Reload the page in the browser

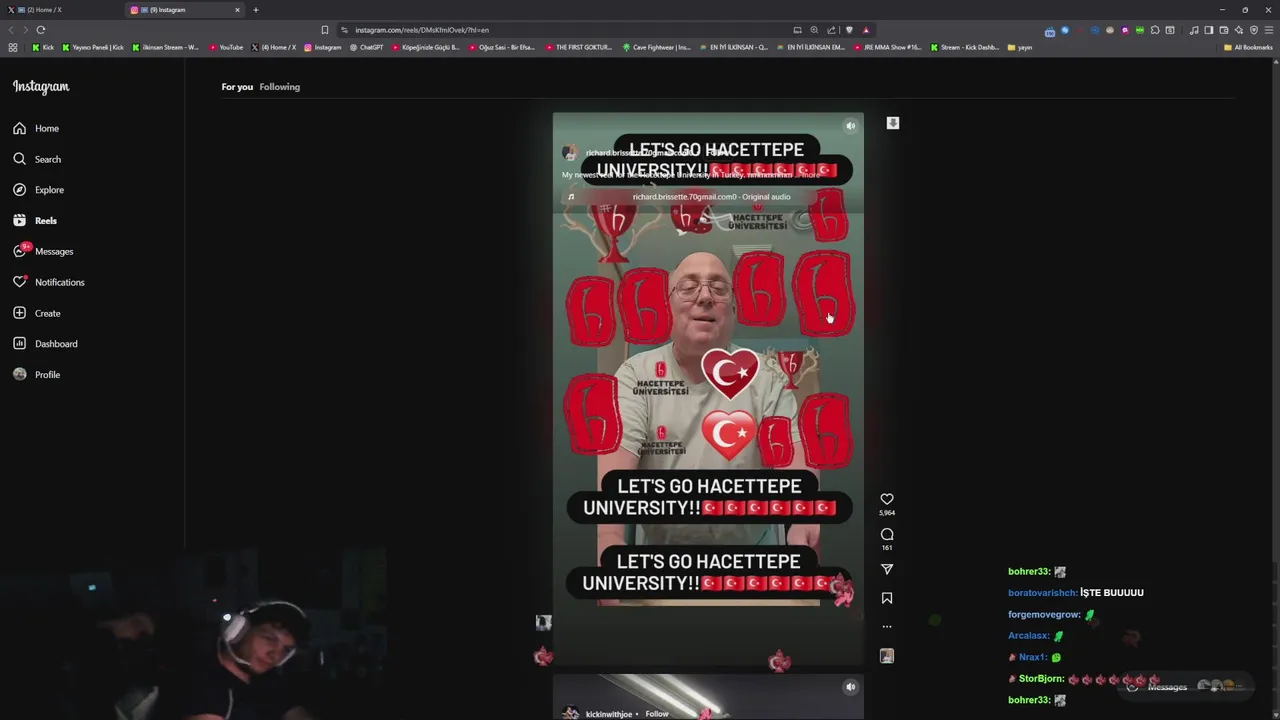coord(41,30)
